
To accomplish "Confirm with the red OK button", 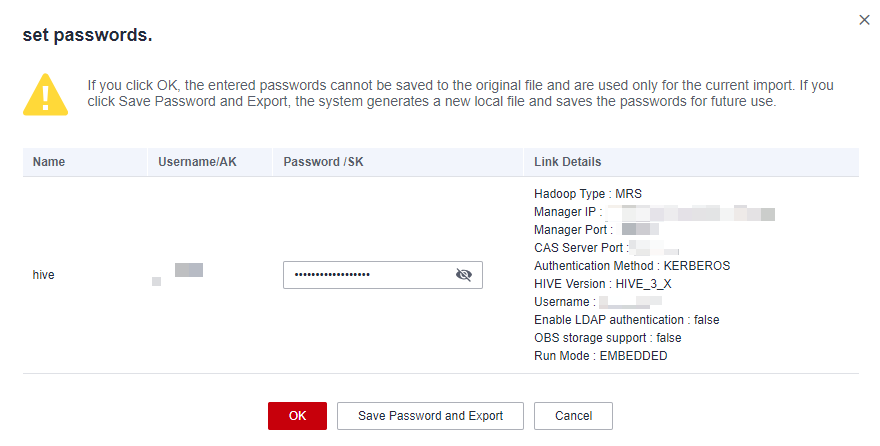I will click(x=297, y=416).
